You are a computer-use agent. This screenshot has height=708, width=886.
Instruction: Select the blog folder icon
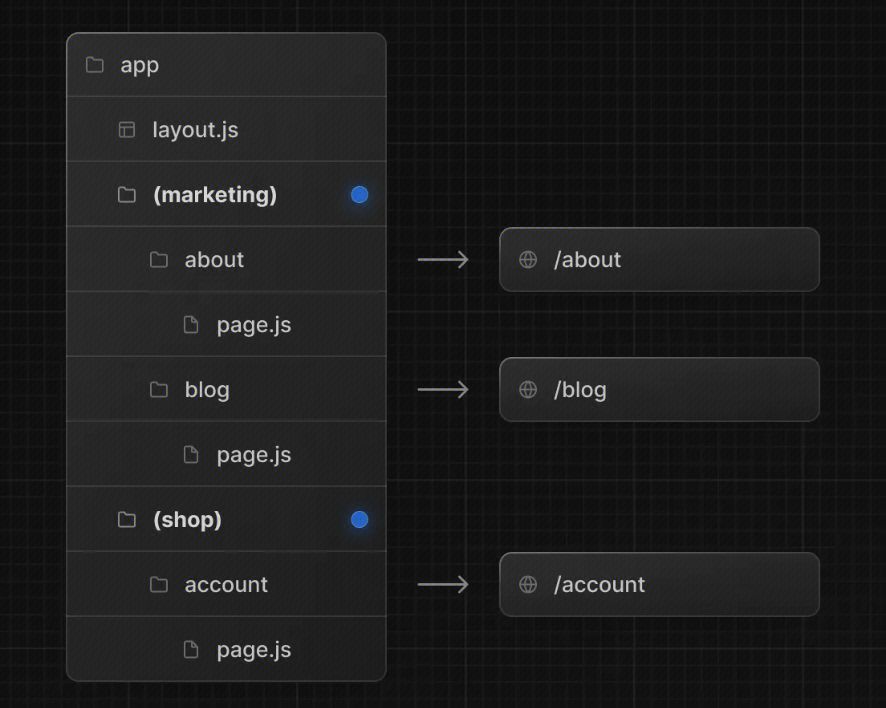(159, 390)
